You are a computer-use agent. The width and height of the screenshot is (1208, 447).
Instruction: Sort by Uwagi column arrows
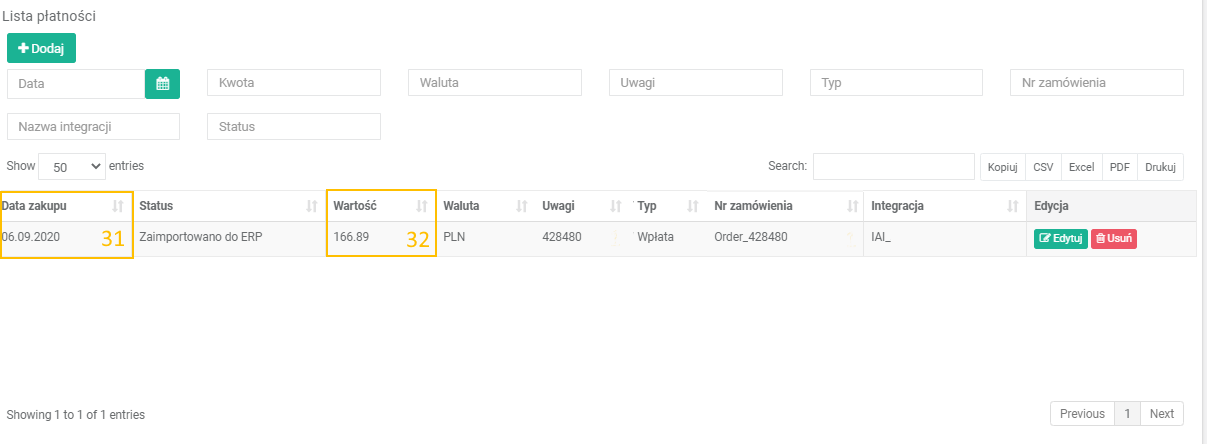point(616,206)
